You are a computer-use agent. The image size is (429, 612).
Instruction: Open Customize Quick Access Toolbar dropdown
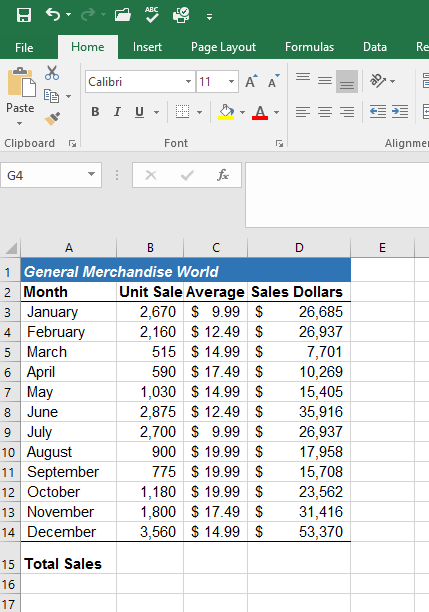tap(210, 16)
